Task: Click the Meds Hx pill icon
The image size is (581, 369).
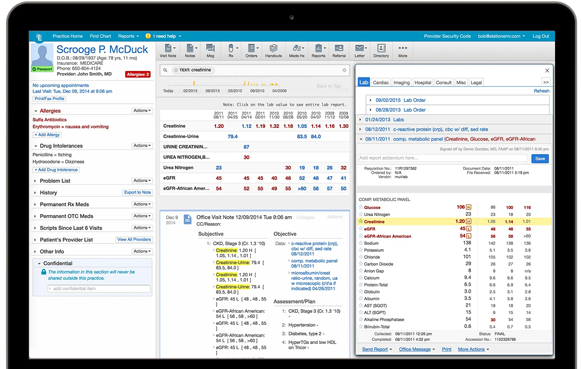Action: pyautogui.click(x=297, y=50)
